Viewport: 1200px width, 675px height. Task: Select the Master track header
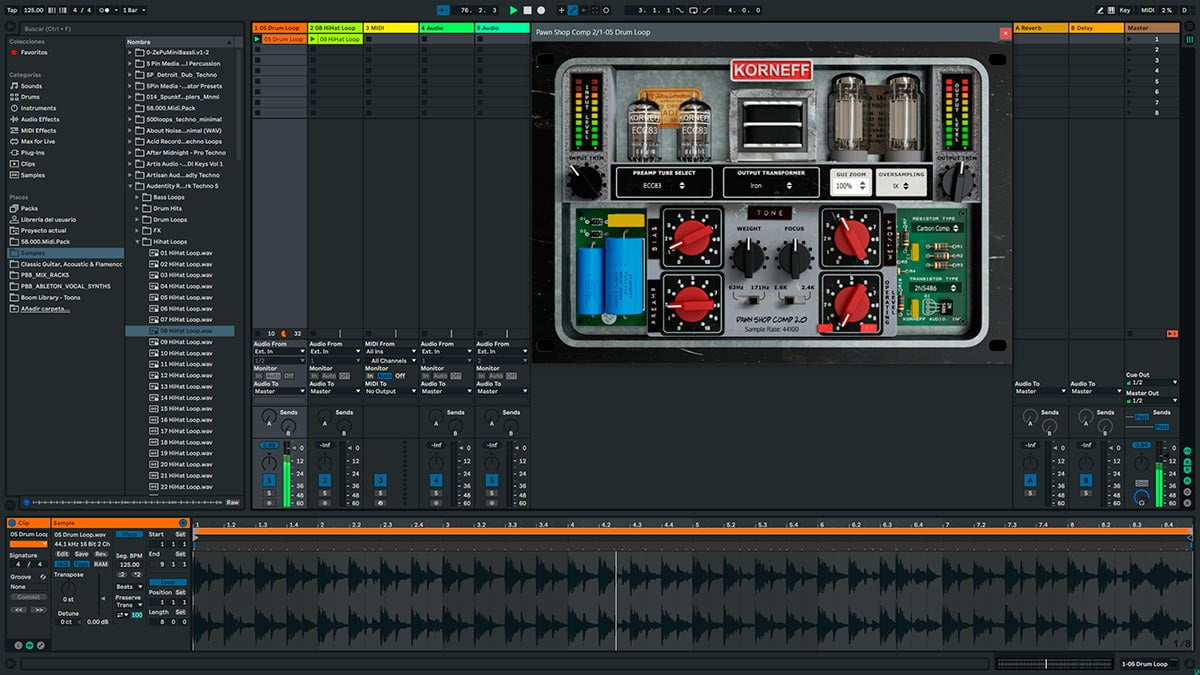(x=1152, y=28)
